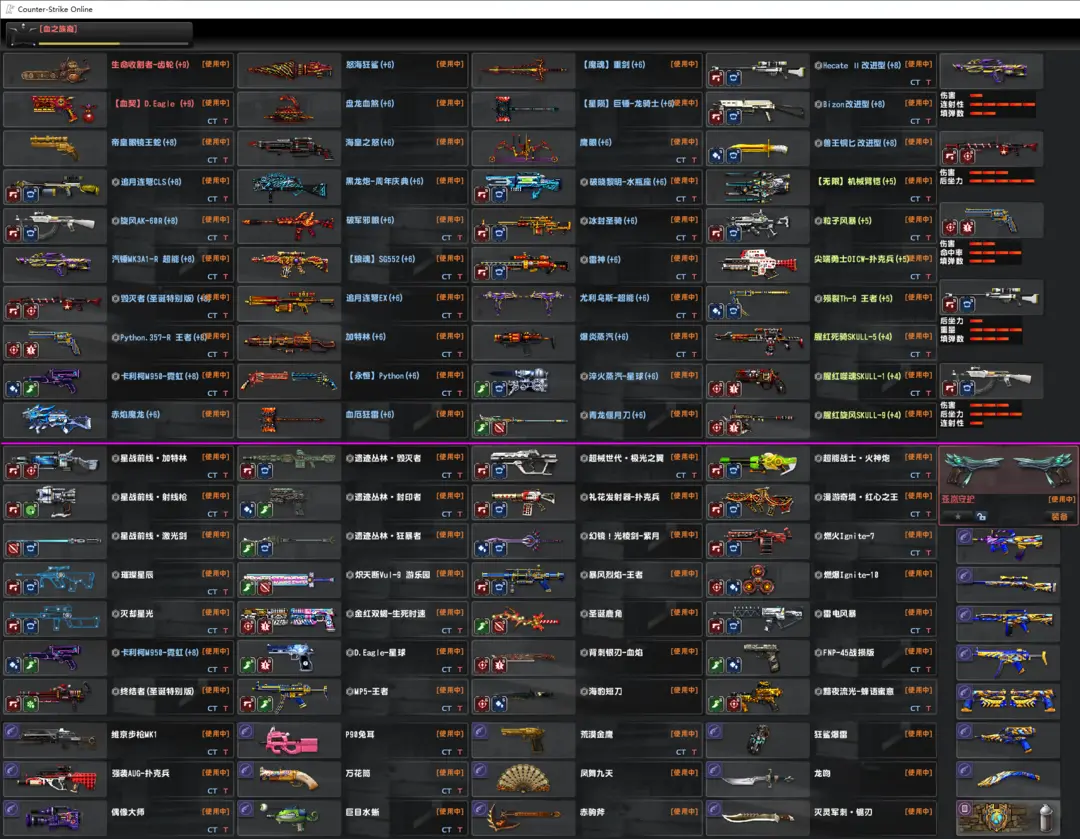Select the 赤焰魔龙 (+6) blue dragon weapon image

point(55,420)
